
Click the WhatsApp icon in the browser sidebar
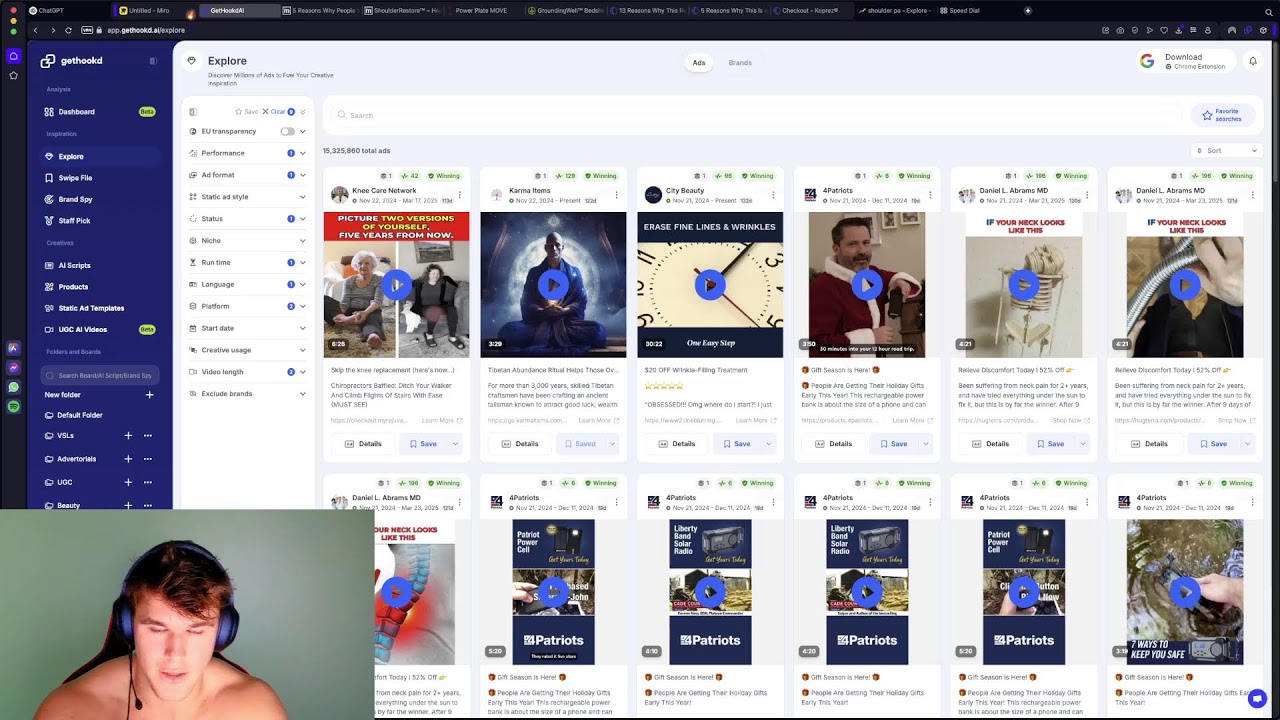coord(13,387)
